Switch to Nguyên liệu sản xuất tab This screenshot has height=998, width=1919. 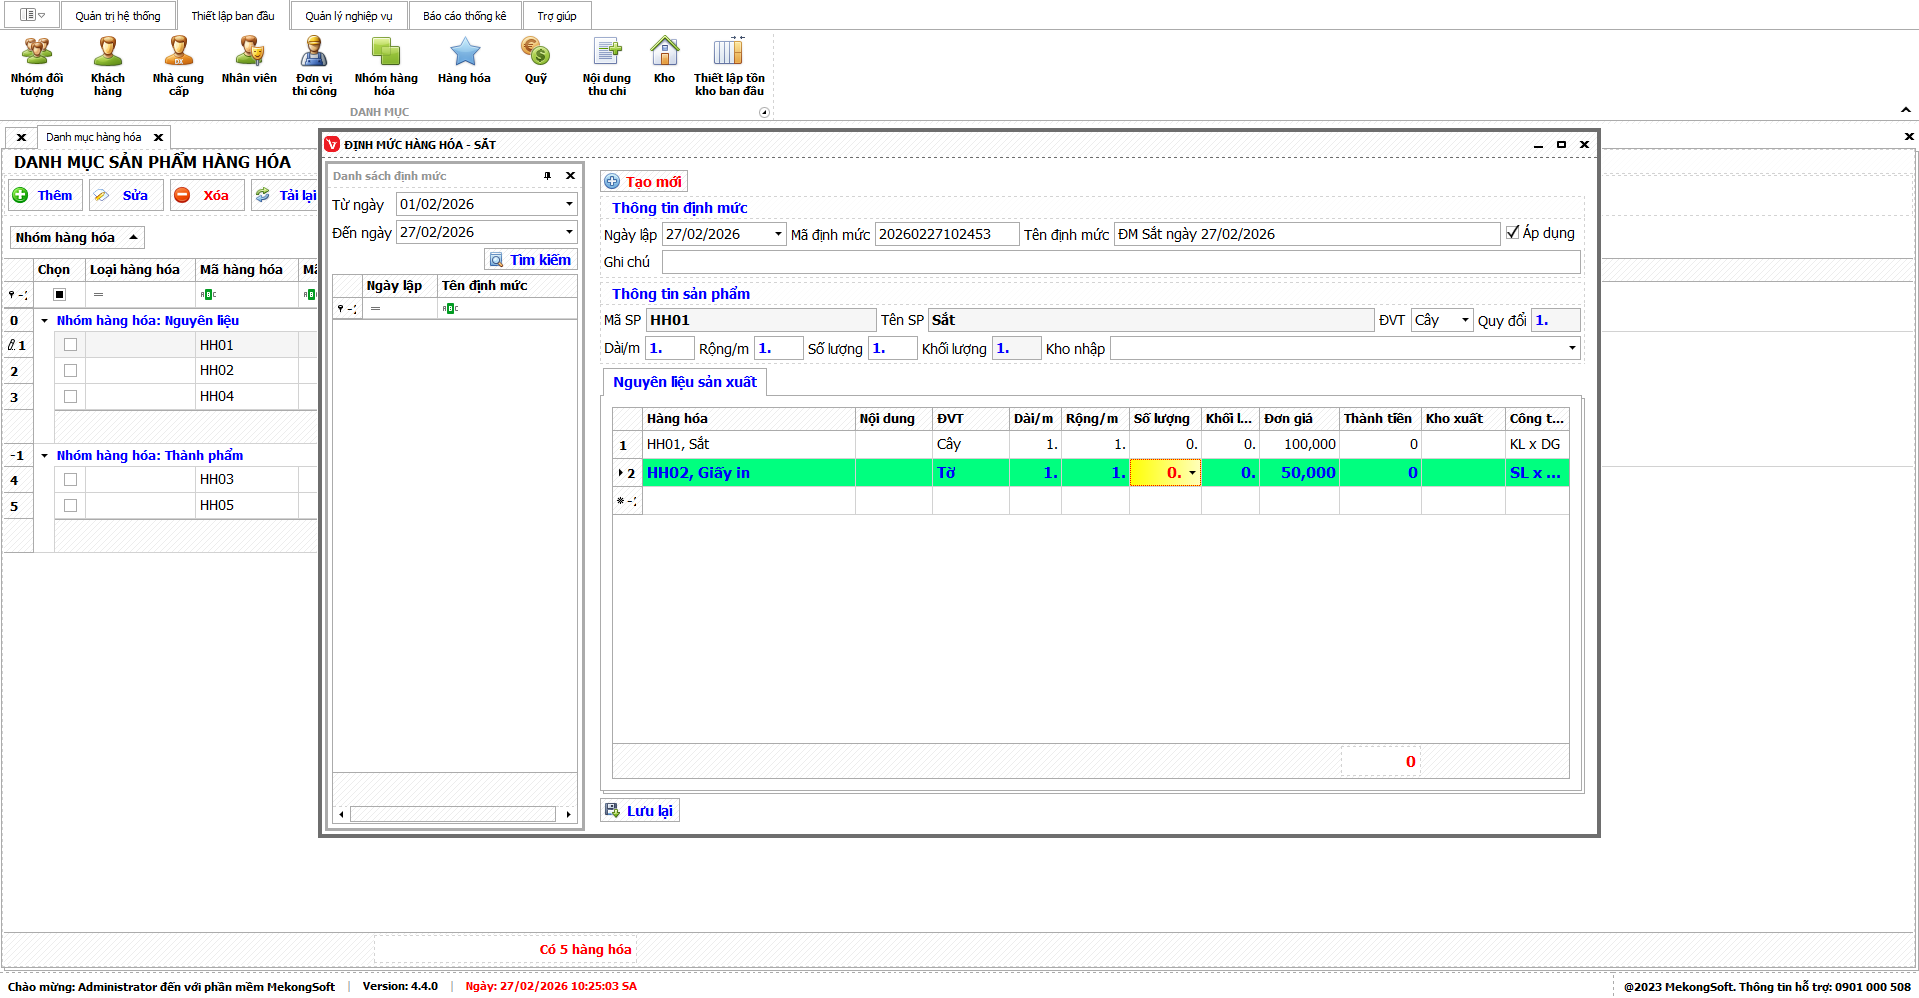(x=685, y=382)
